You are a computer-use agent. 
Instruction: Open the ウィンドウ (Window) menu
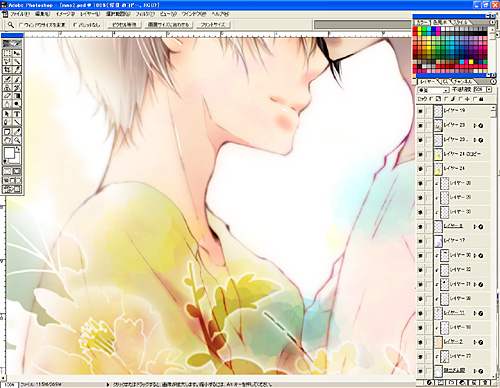[193, 14]
